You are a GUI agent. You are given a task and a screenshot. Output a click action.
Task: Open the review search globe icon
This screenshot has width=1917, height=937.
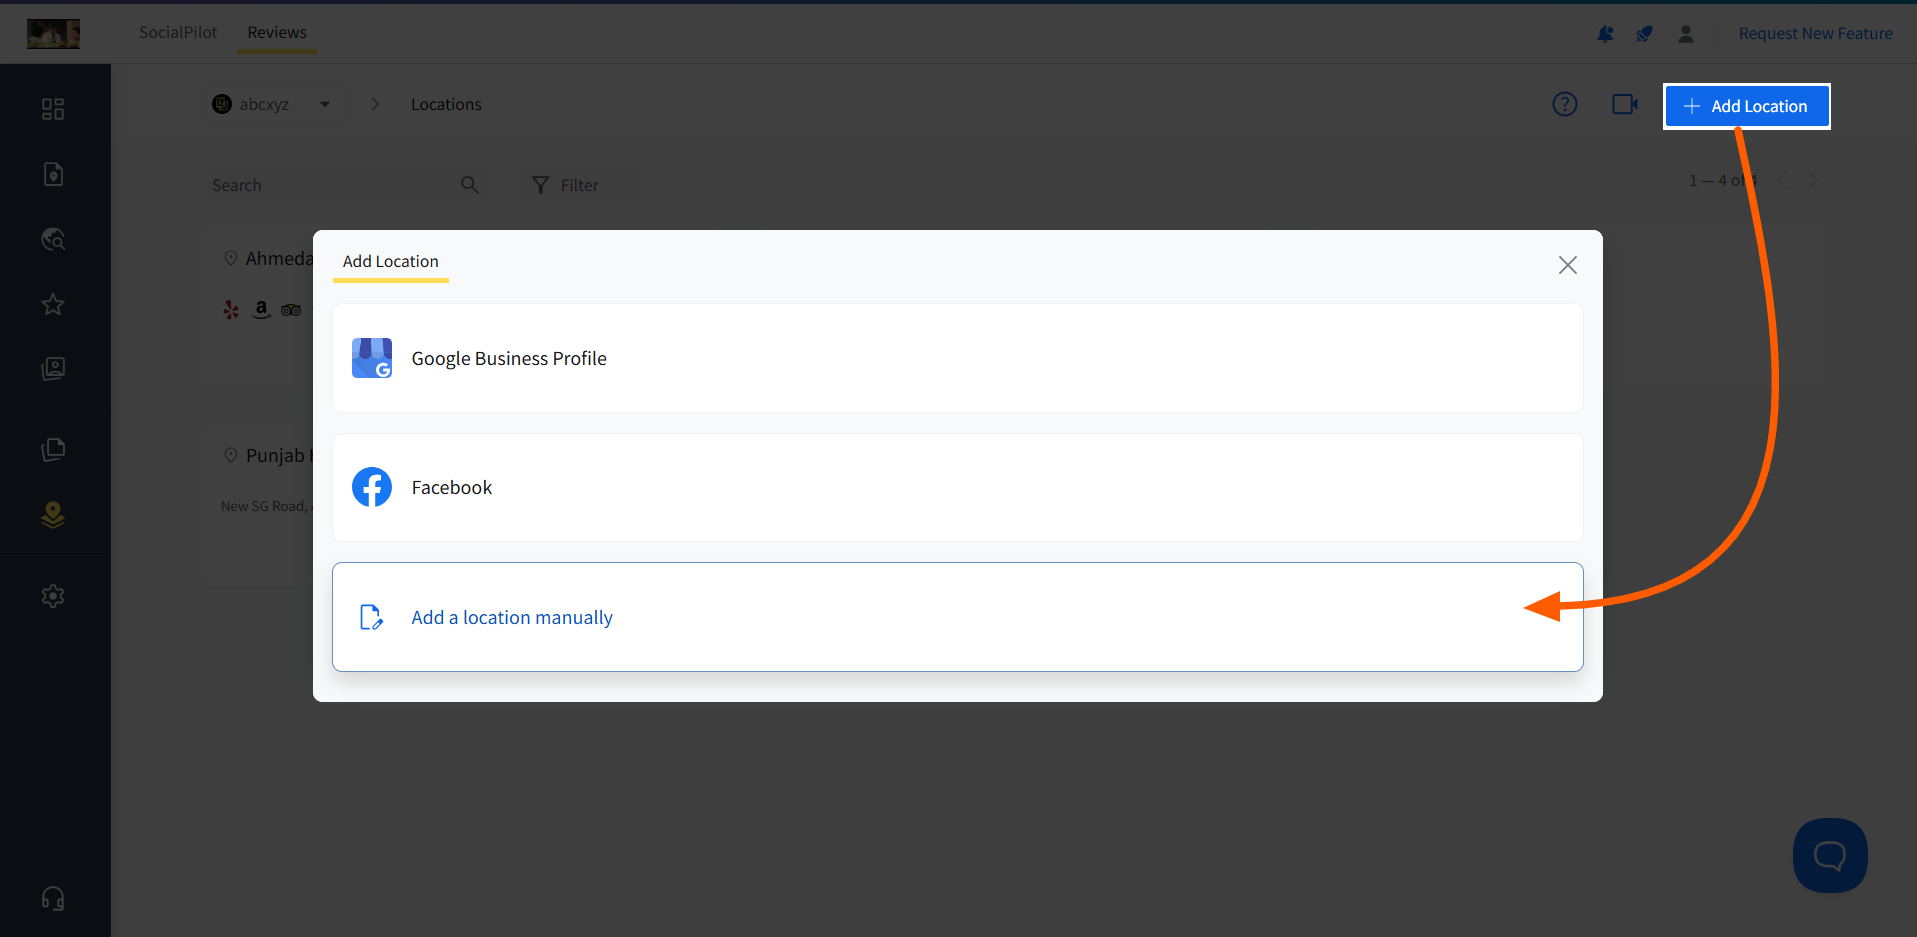pos(53,239)
